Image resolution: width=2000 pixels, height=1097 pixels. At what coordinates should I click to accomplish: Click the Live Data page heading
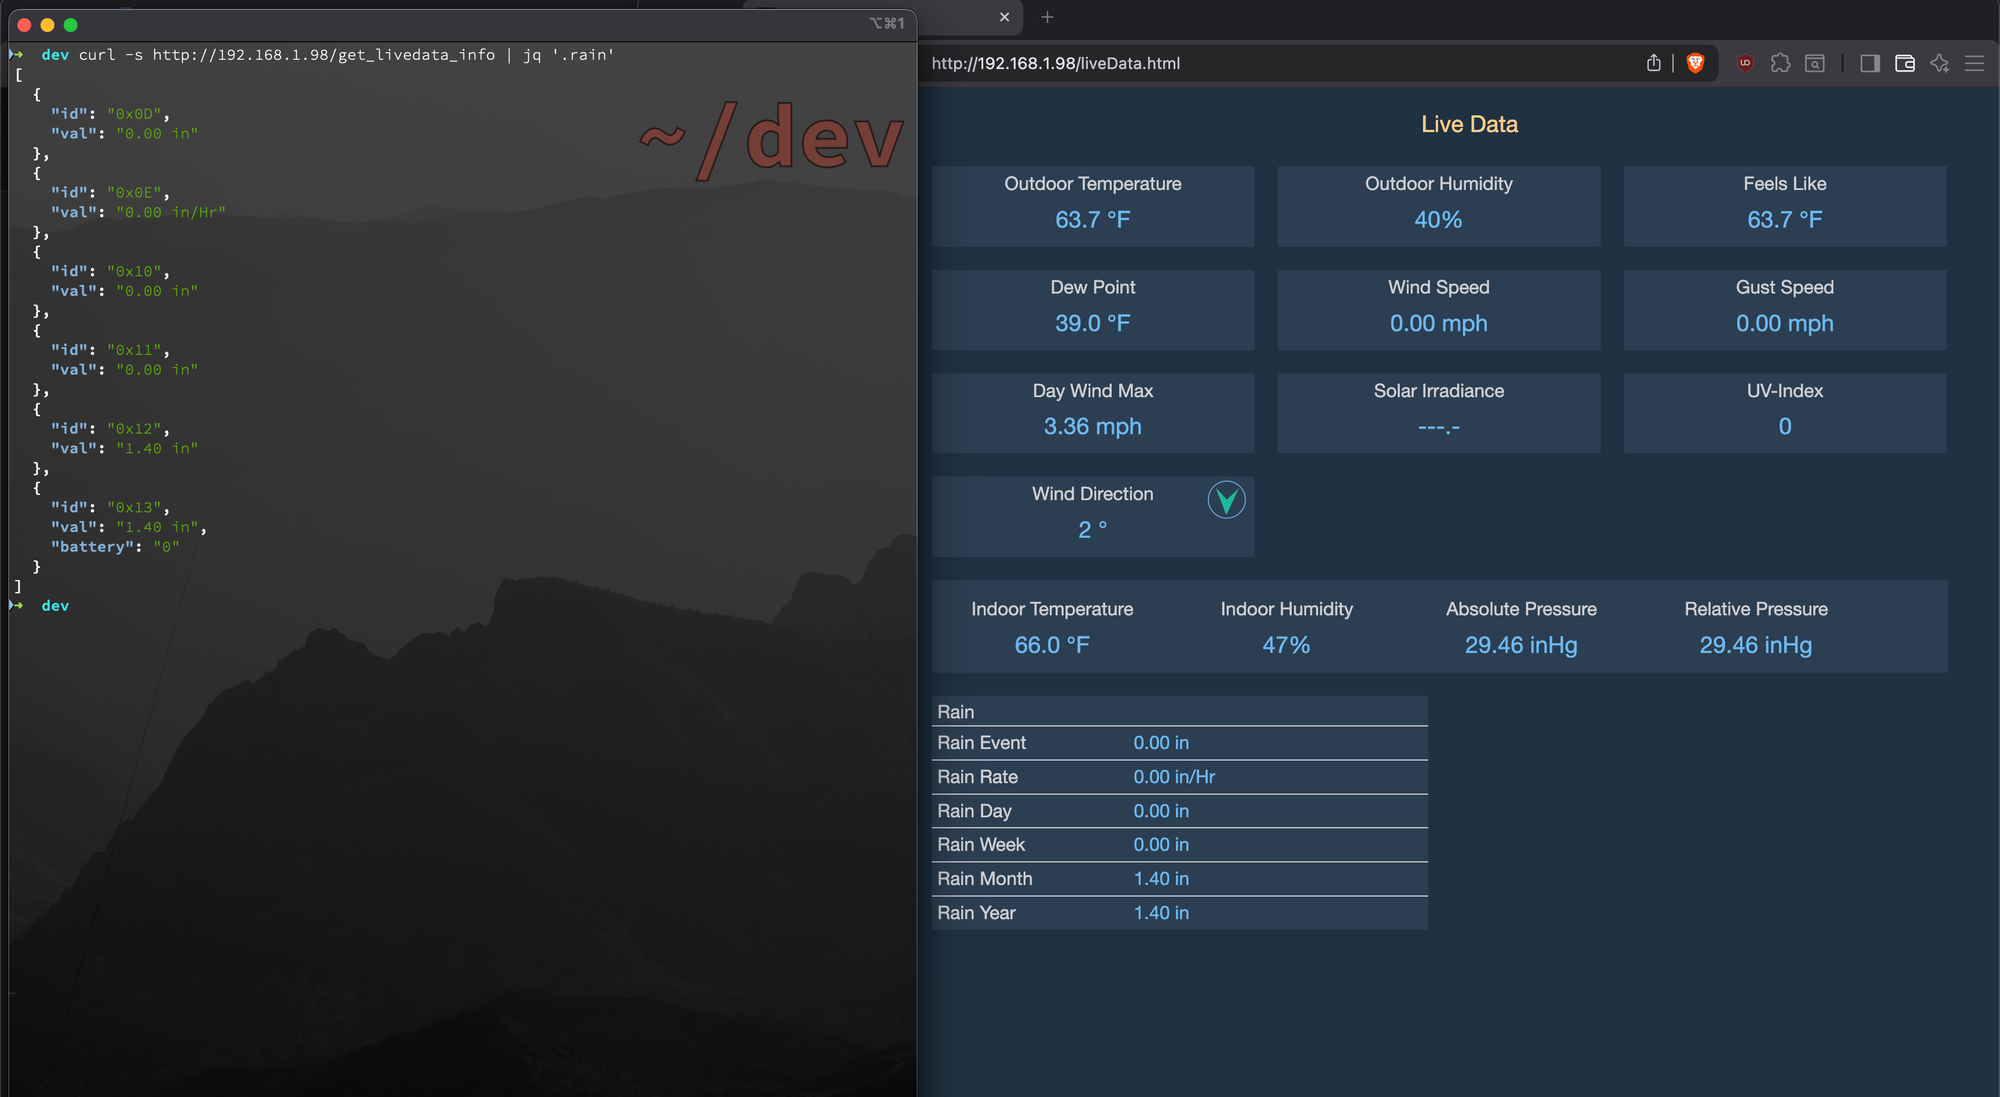coord(1468,124)
